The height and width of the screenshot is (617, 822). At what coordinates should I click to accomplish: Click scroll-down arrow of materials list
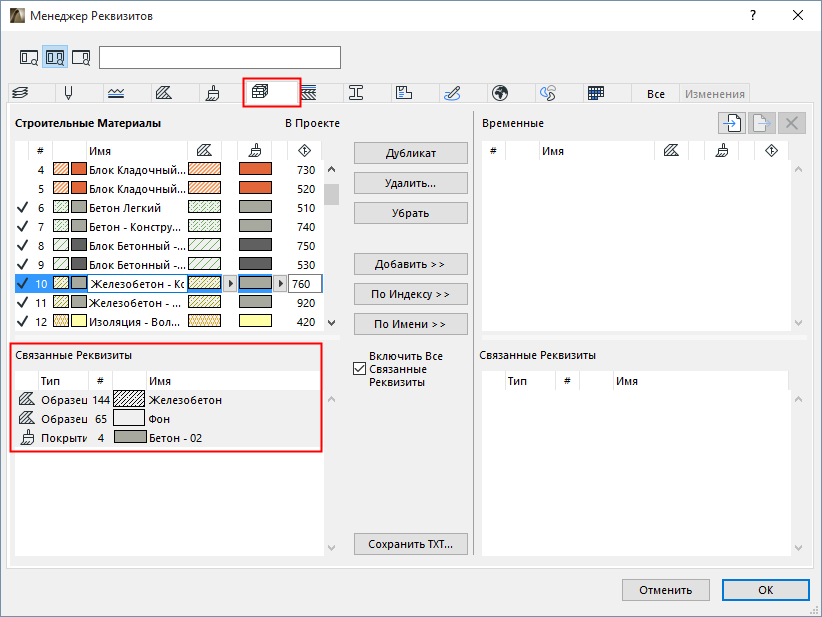point(331,323)
